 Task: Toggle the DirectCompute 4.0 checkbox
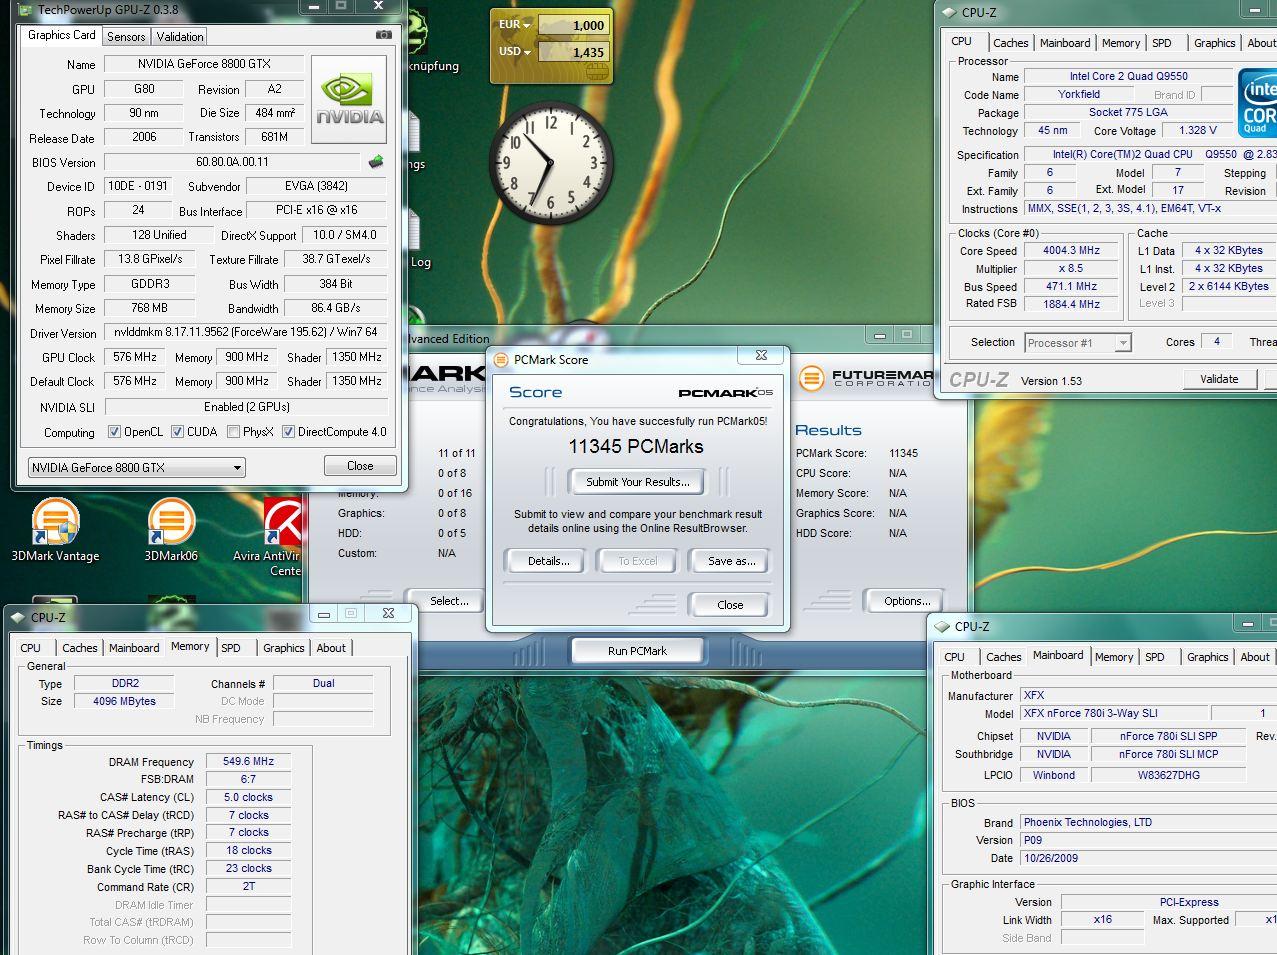pos(288,432)
